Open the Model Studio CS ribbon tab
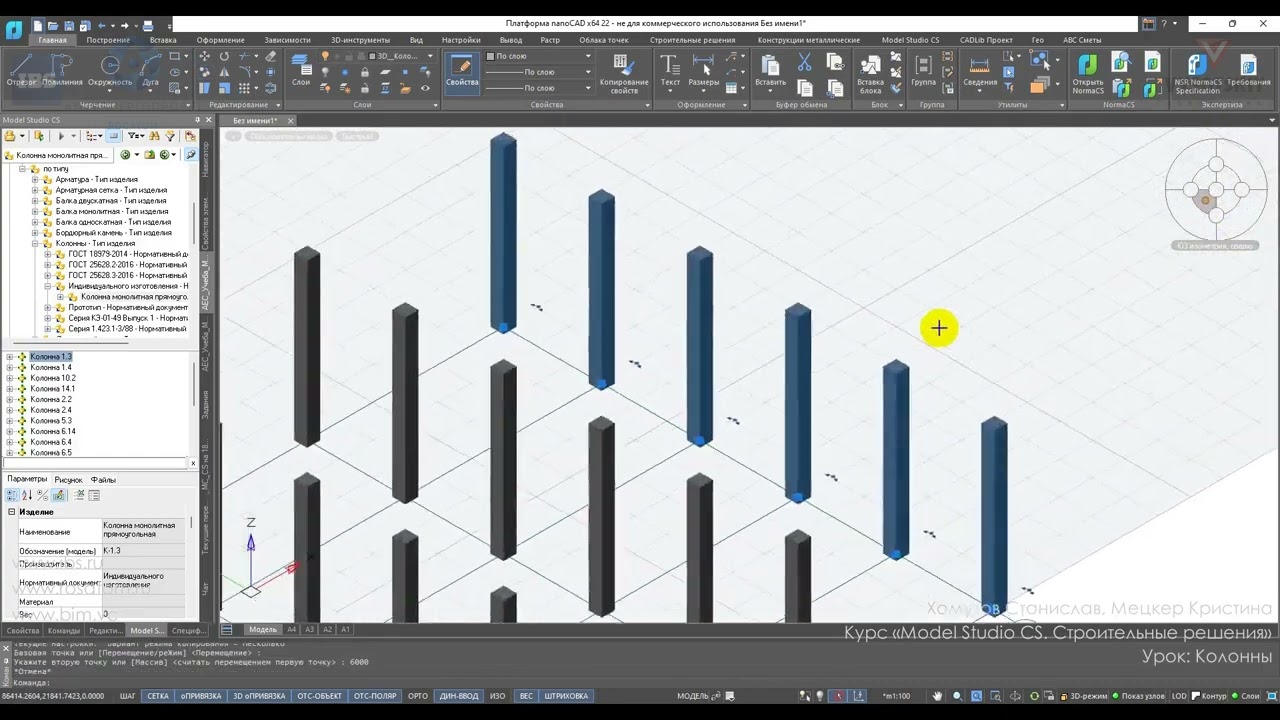Screen dimensions: 1280x720 point(910,40)
